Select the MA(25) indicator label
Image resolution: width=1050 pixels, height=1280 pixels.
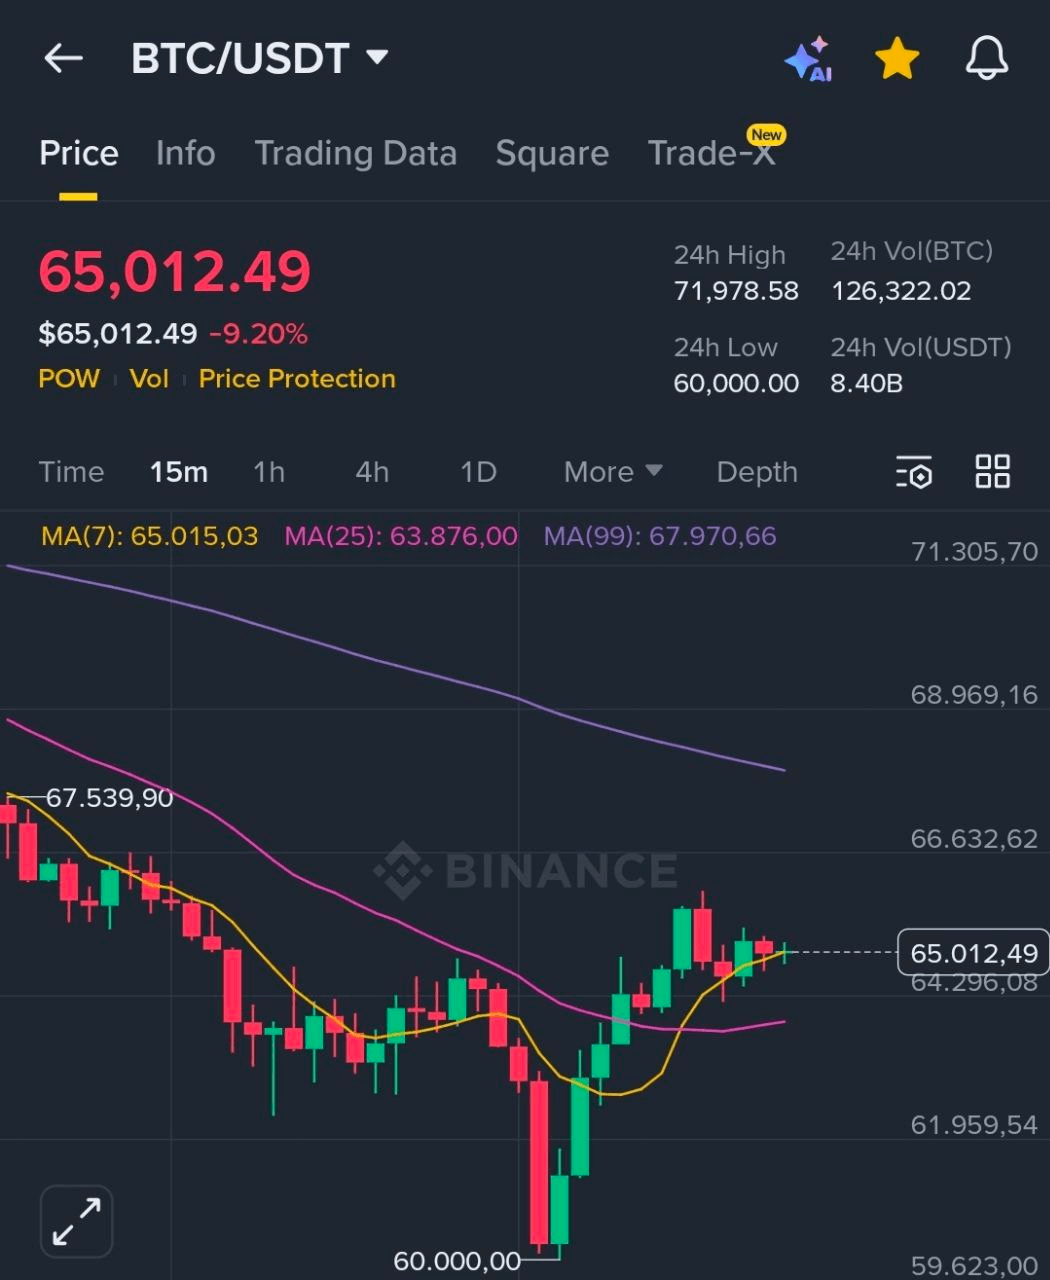pyautogui.click(x=399, y=536)
